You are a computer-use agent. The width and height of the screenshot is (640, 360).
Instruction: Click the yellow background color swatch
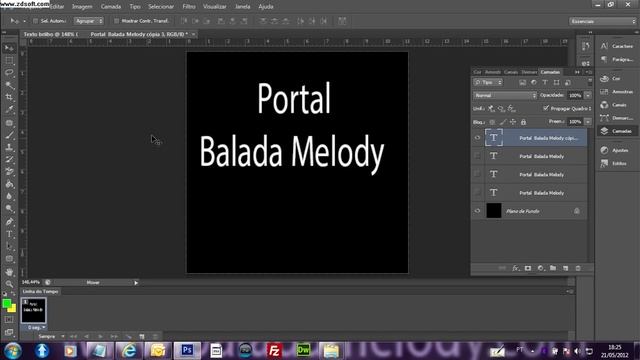point(13,309)
